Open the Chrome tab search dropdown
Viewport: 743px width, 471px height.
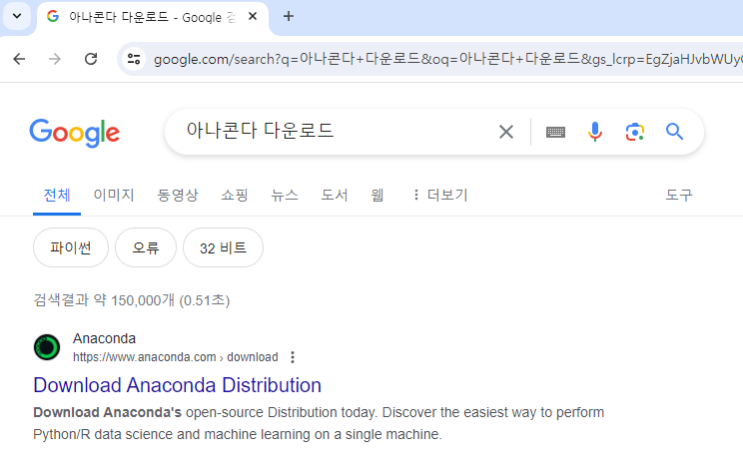click(x=17, y=16)
